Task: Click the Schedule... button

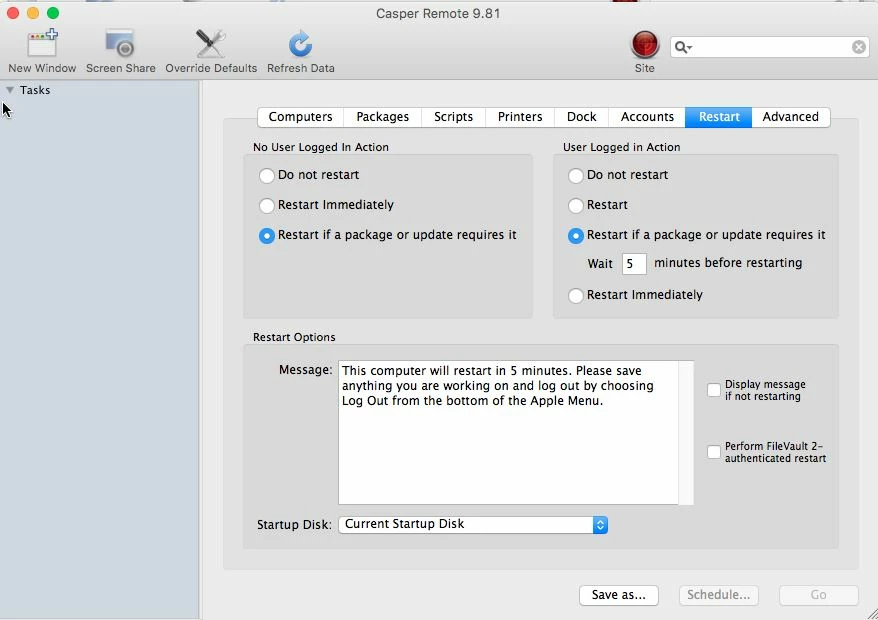Action: click(718, 595)
